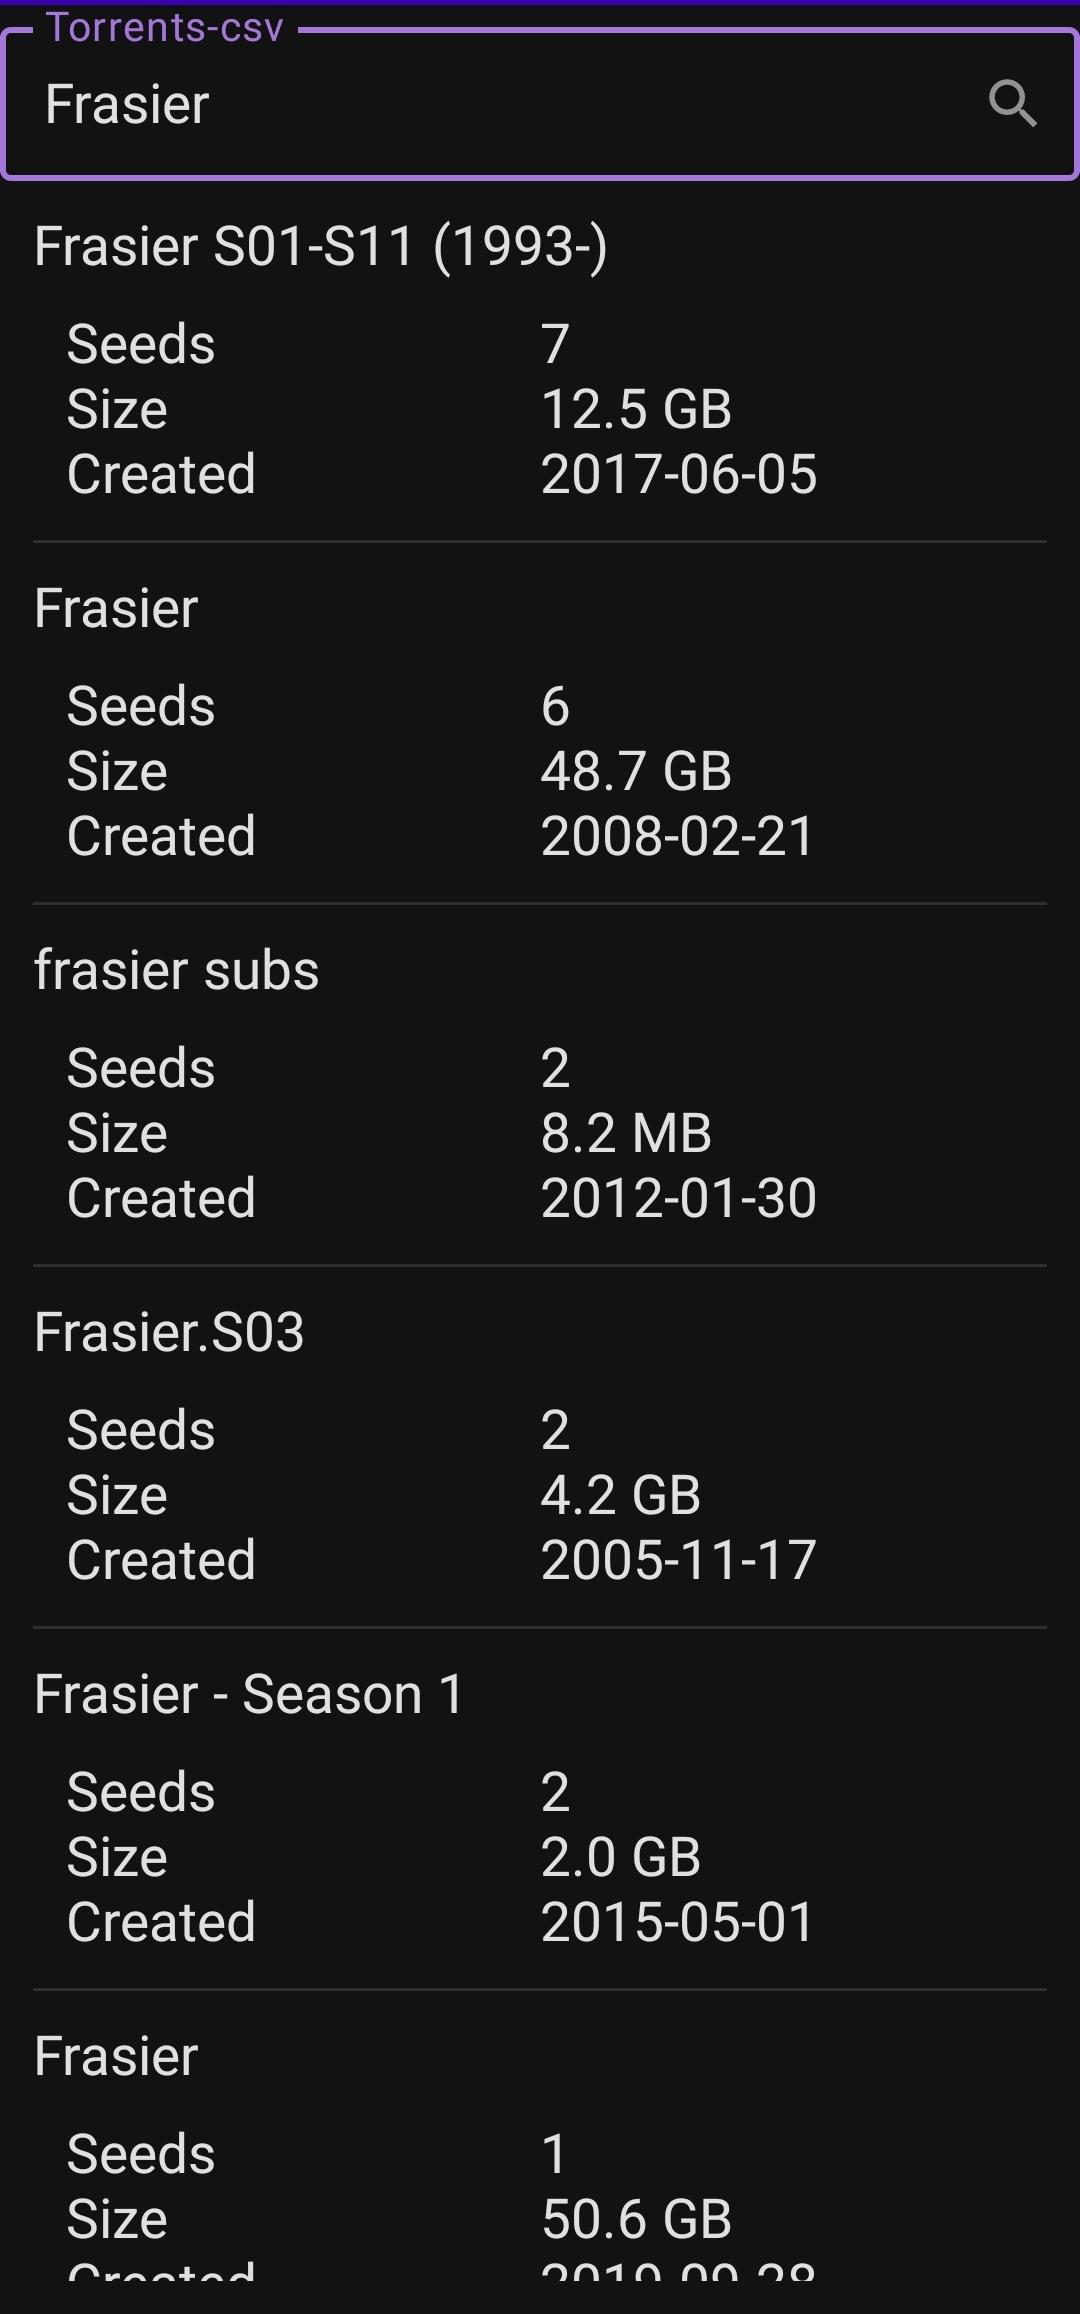
Task: Click the 50.6 GB size value
Action: click(x=636, y=2220)
